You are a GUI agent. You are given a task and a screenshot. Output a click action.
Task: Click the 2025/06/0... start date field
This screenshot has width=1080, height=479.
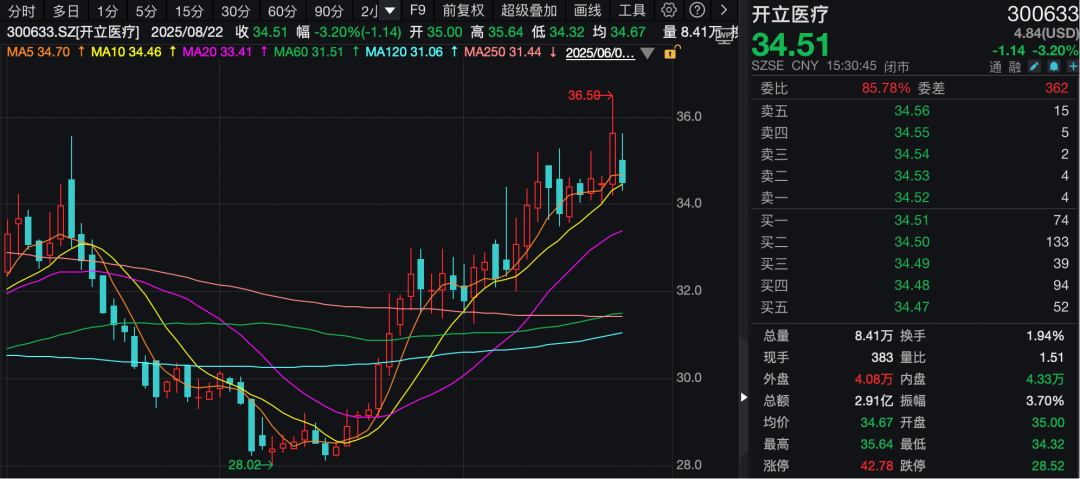600,52
